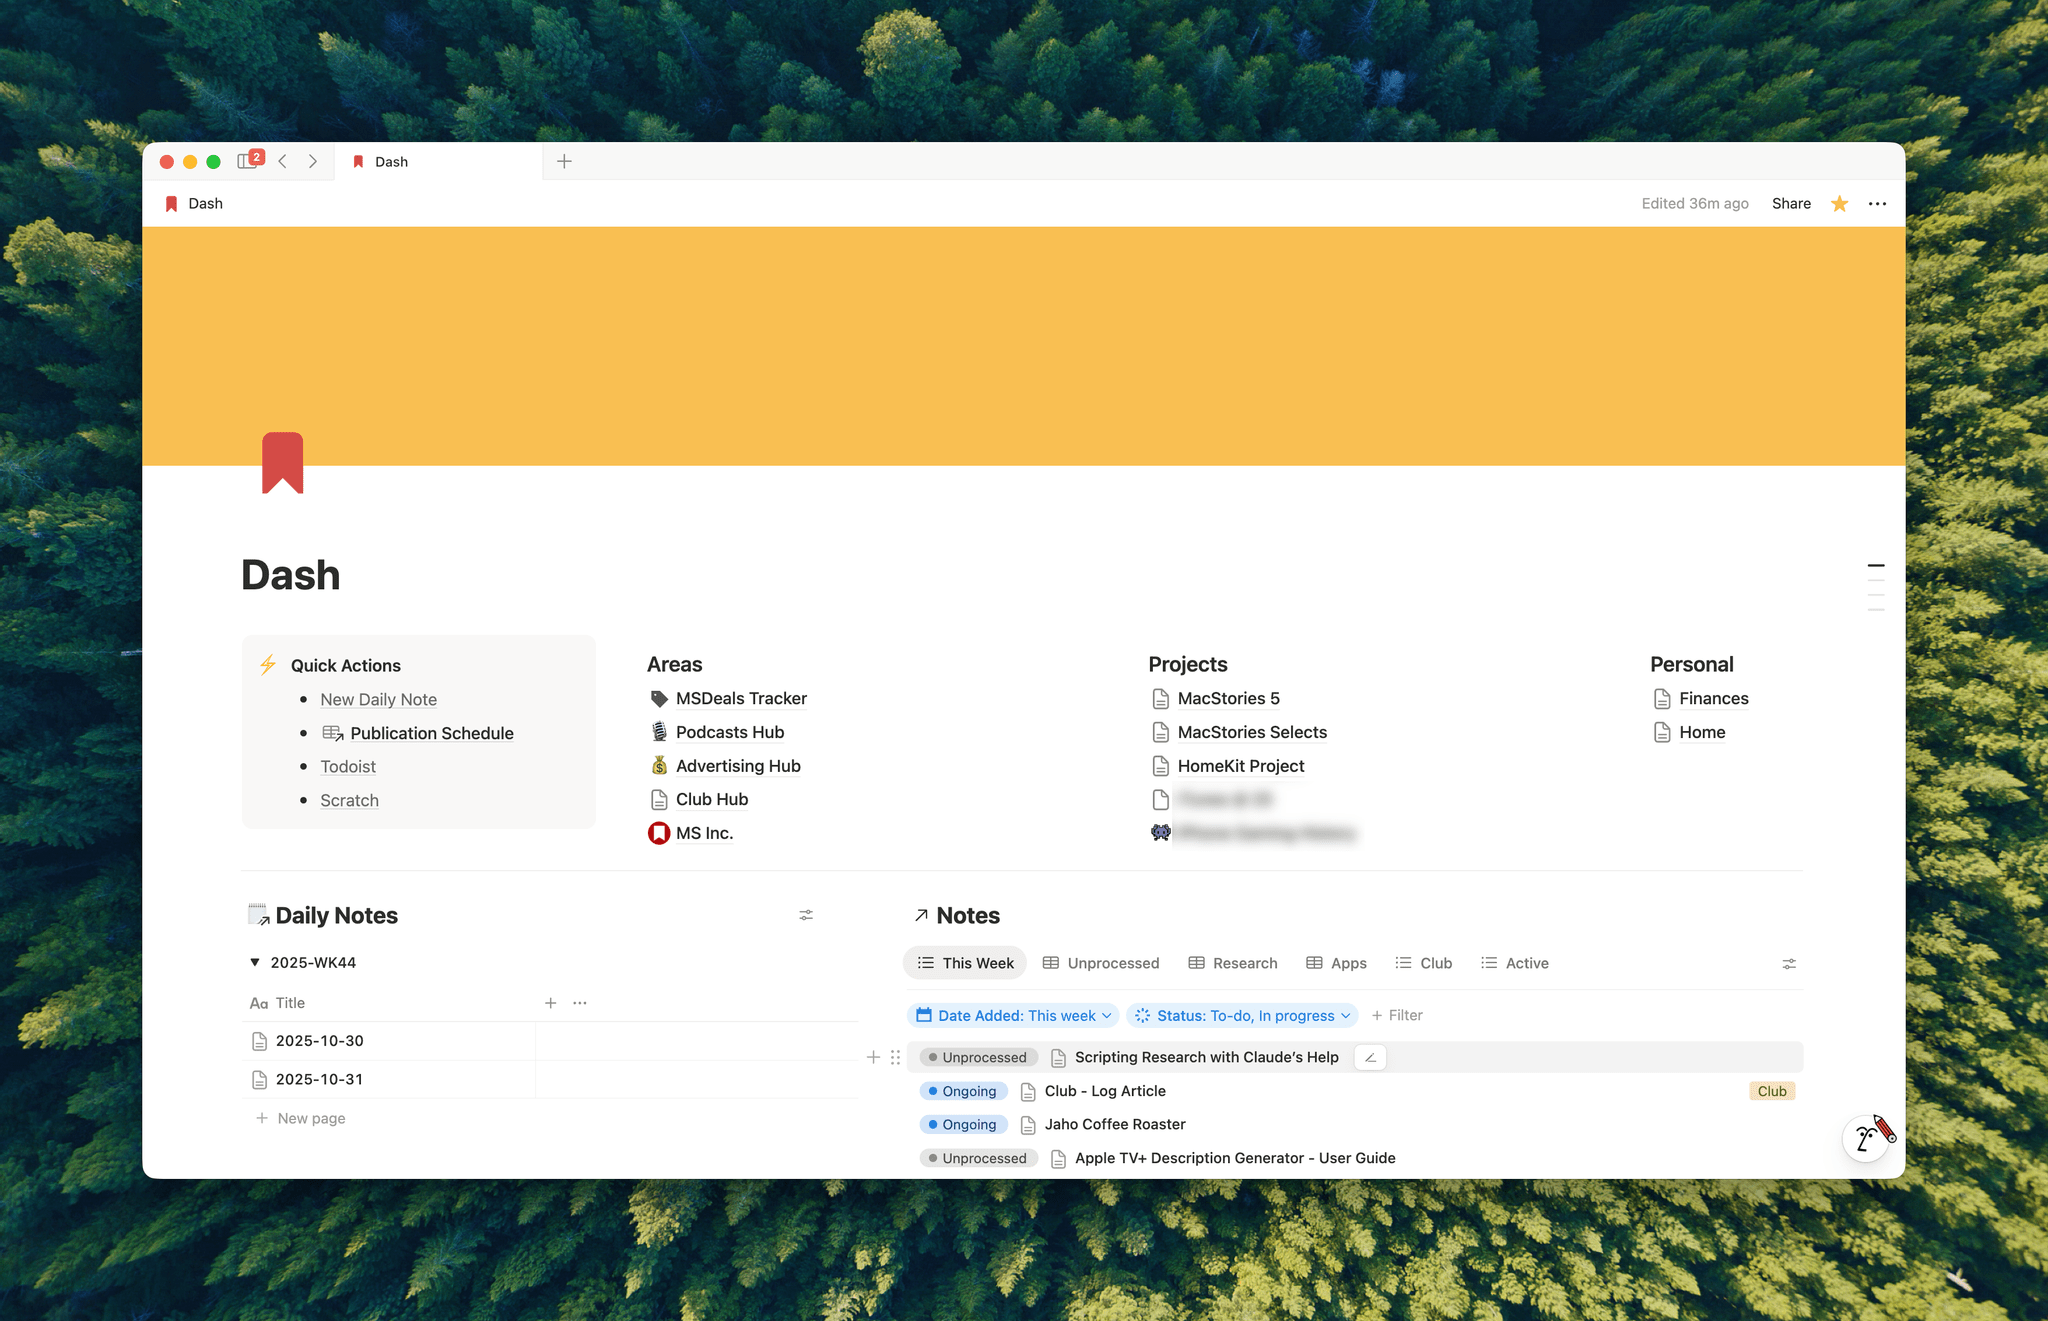Click the edit icon on Scripting Research row
This screenshot has height=1321, width=2048.
point(1370,1058)
